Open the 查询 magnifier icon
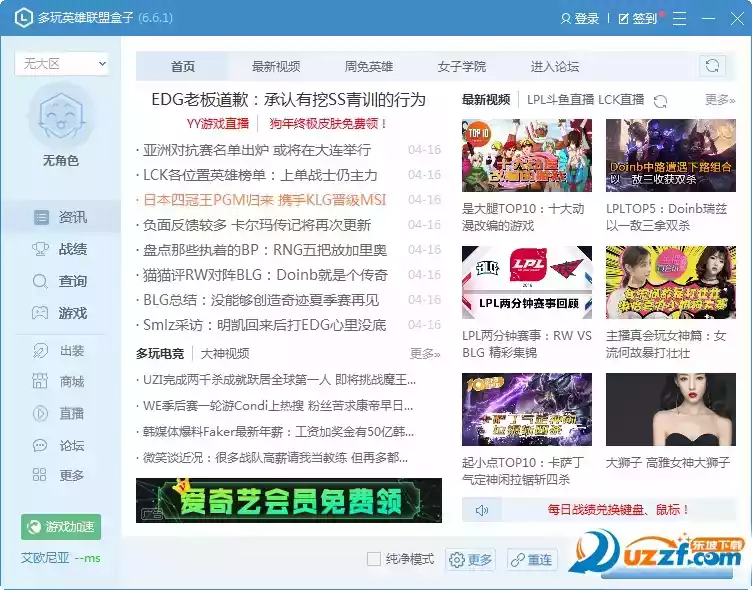 (40, 281)
